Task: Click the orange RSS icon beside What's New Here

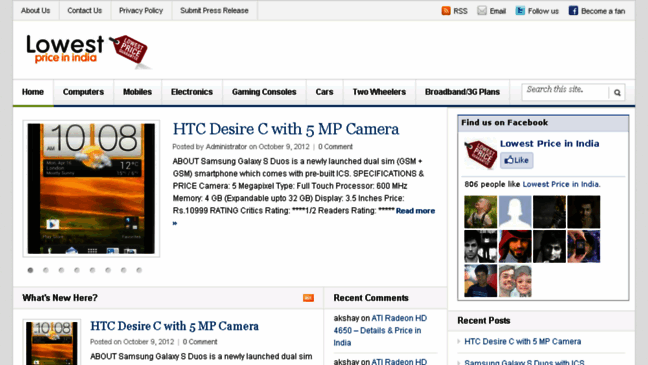Action: pos(308,298)
